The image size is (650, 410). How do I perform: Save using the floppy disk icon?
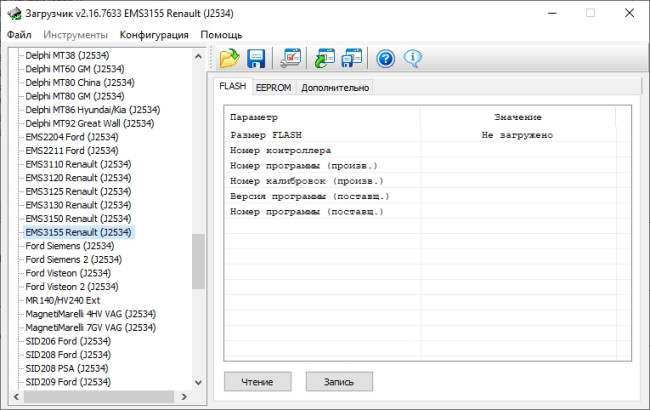point(256,58)
